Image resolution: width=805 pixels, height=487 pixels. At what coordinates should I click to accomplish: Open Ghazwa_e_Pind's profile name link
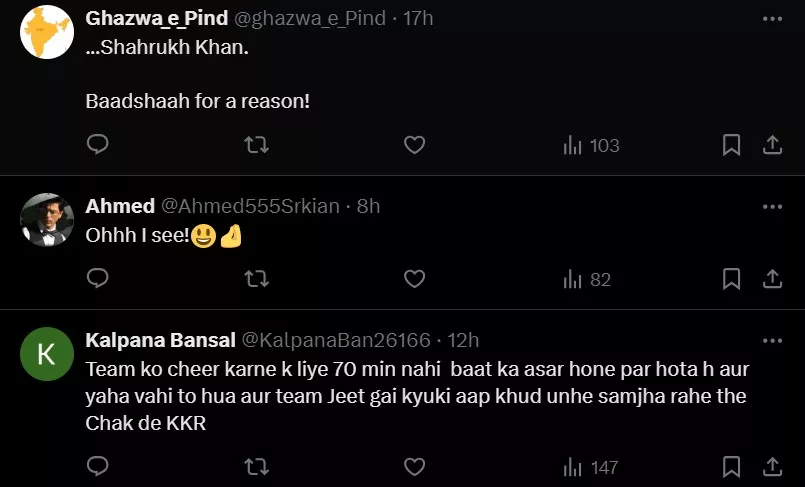point(157,19)
